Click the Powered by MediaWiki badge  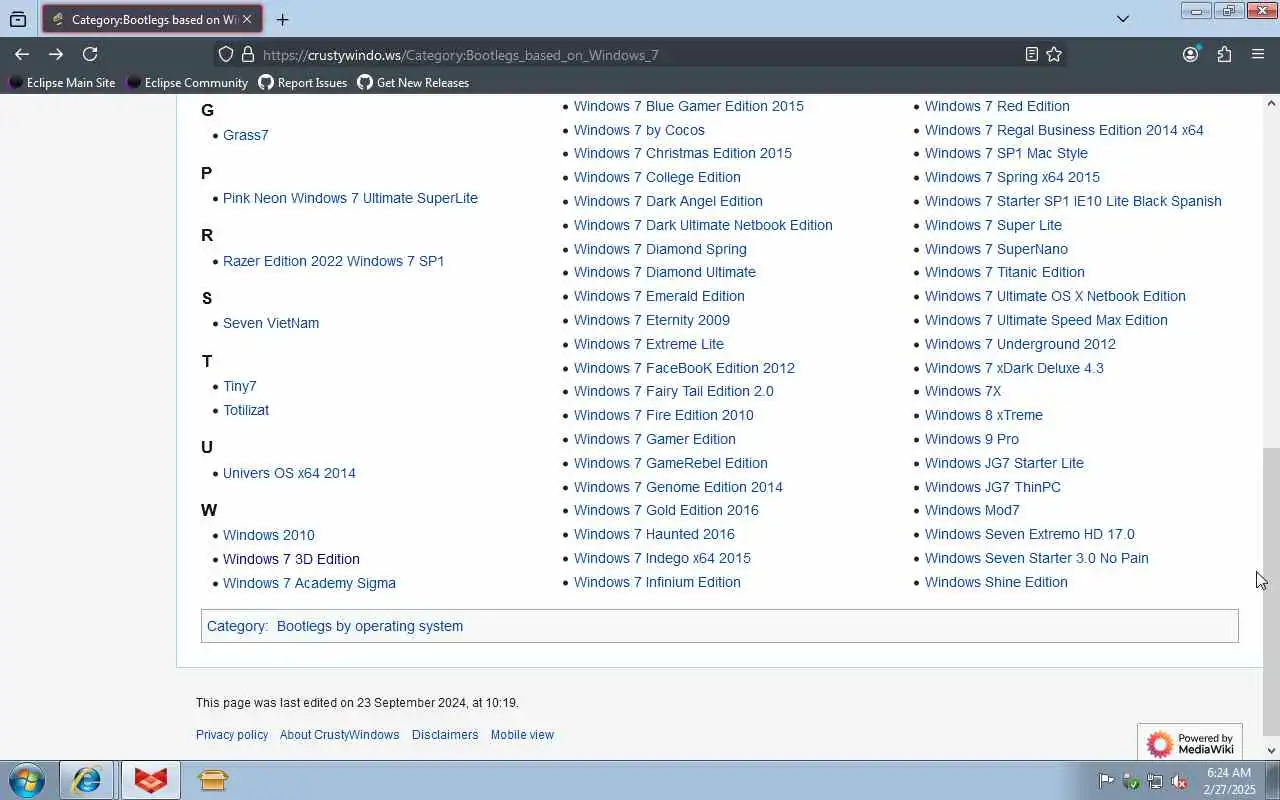coord(1190,743)
